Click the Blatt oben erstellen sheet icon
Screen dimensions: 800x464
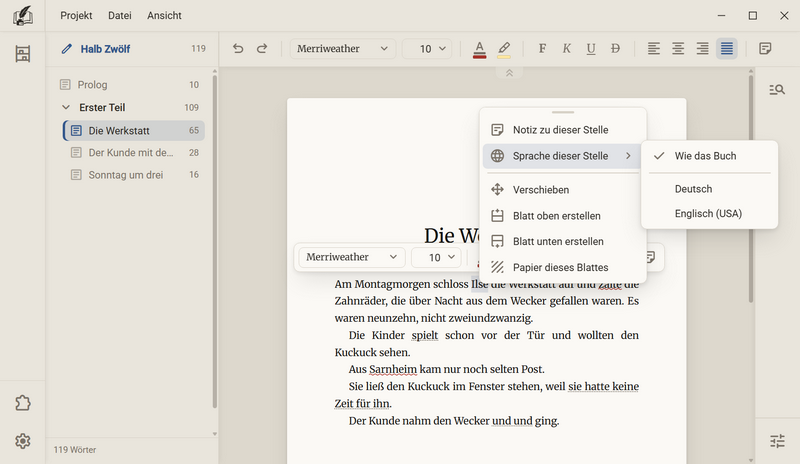tap(497, 215)
